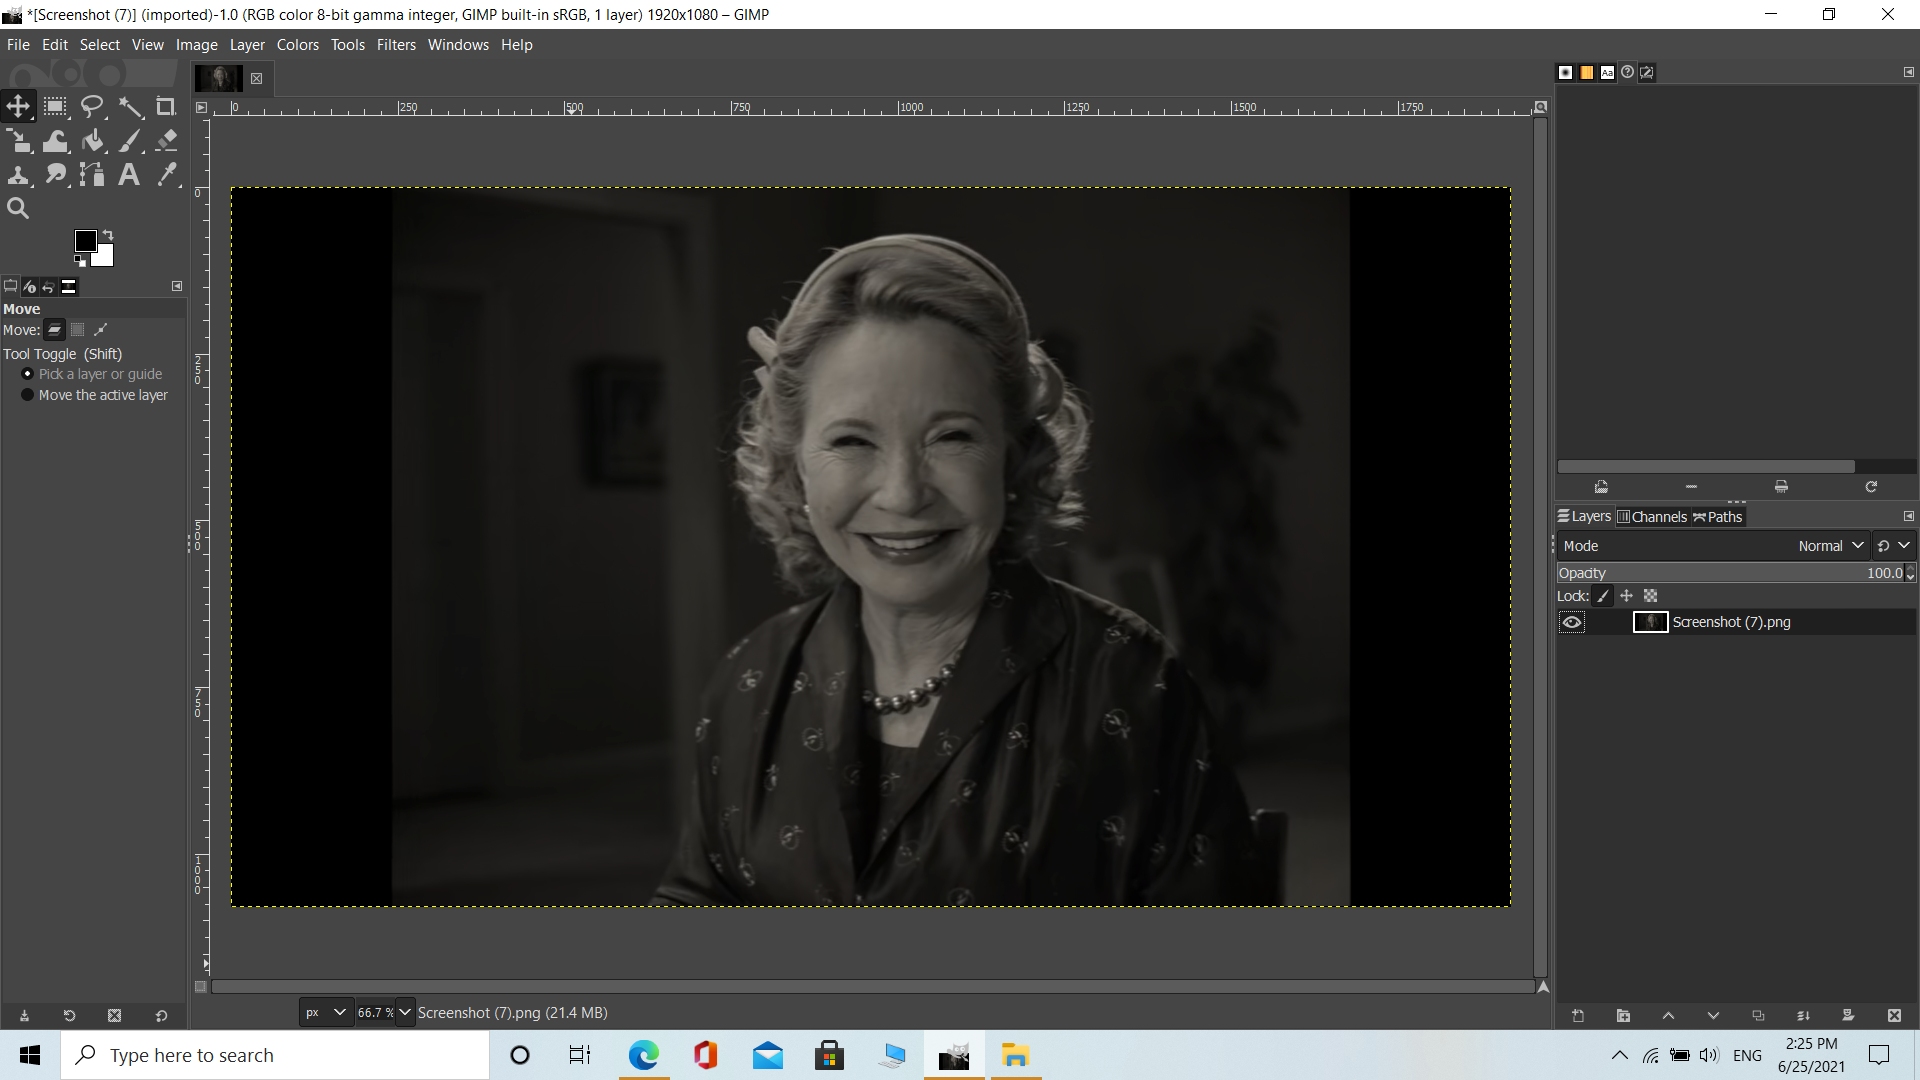Select the Crop tool
The height and width of the screenshot is (1080, 1920).
[166, 106]
